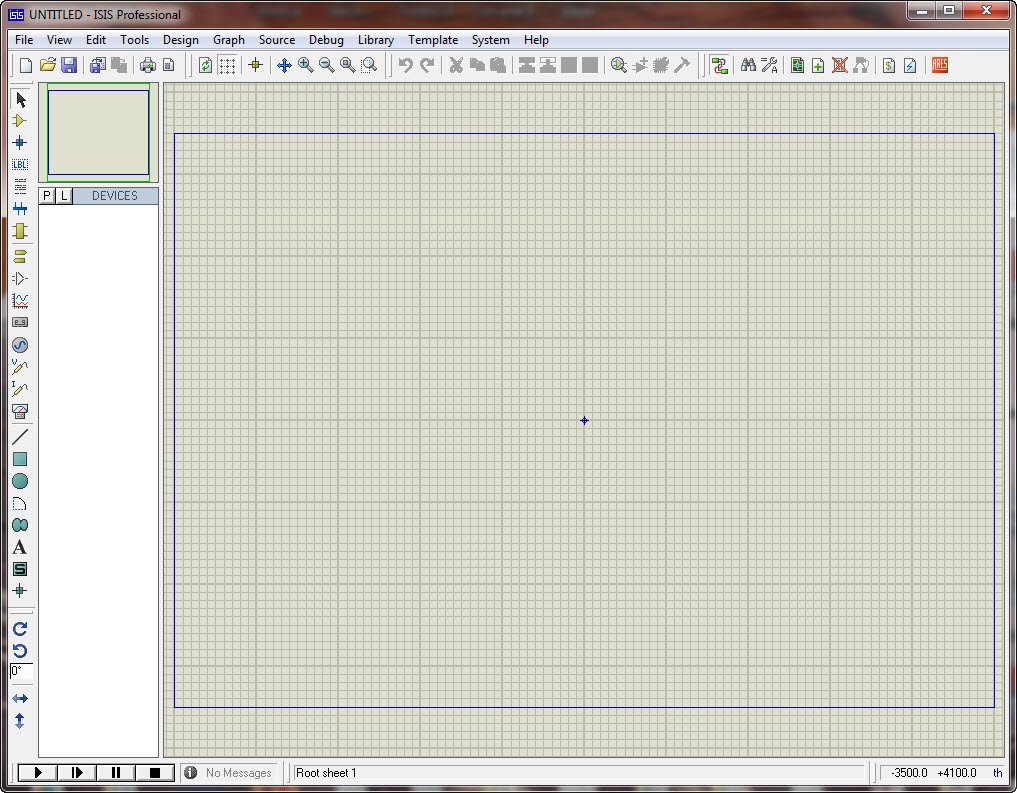Open the Property Assignment Tool
Viewport: 1017px width, 793px height.
[x=769, y=65]
